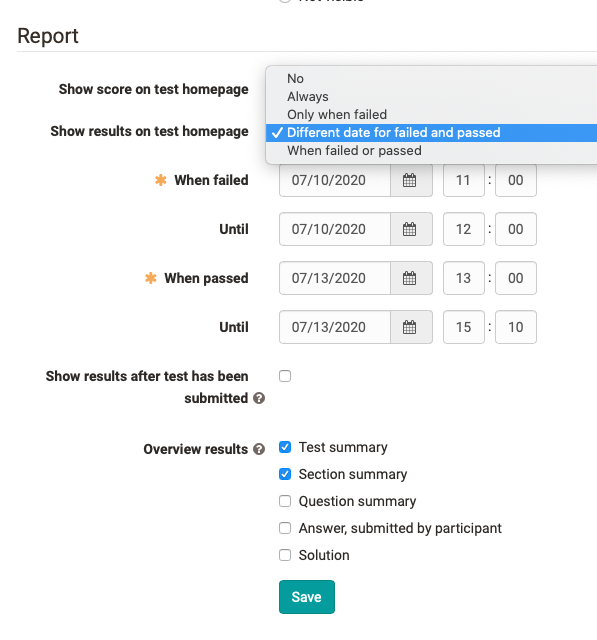Viewport: 597px width, 640px height.
Task: Open calendar picker for When failed date
Action: coord(411,180)
